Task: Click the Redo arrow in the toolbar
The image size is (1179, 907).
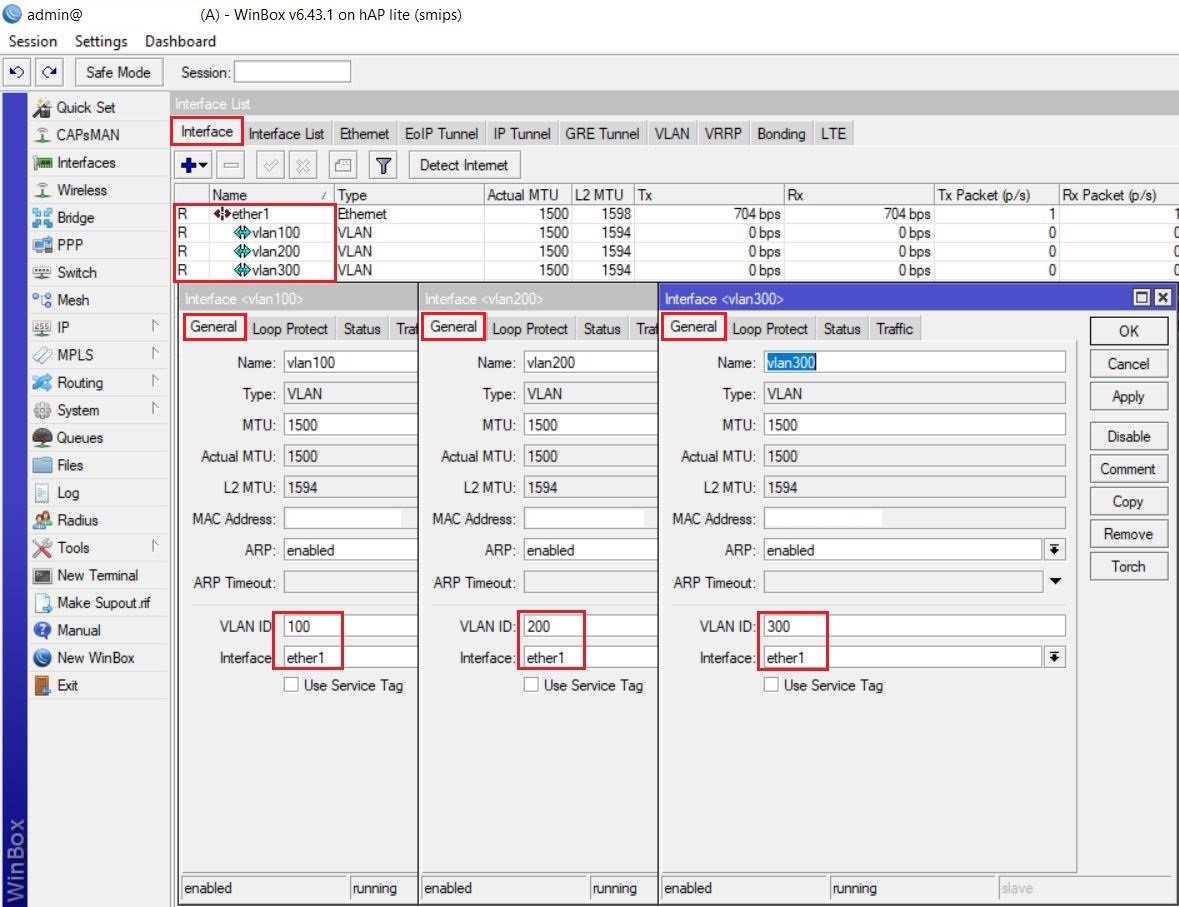Action: coord(50,72)
